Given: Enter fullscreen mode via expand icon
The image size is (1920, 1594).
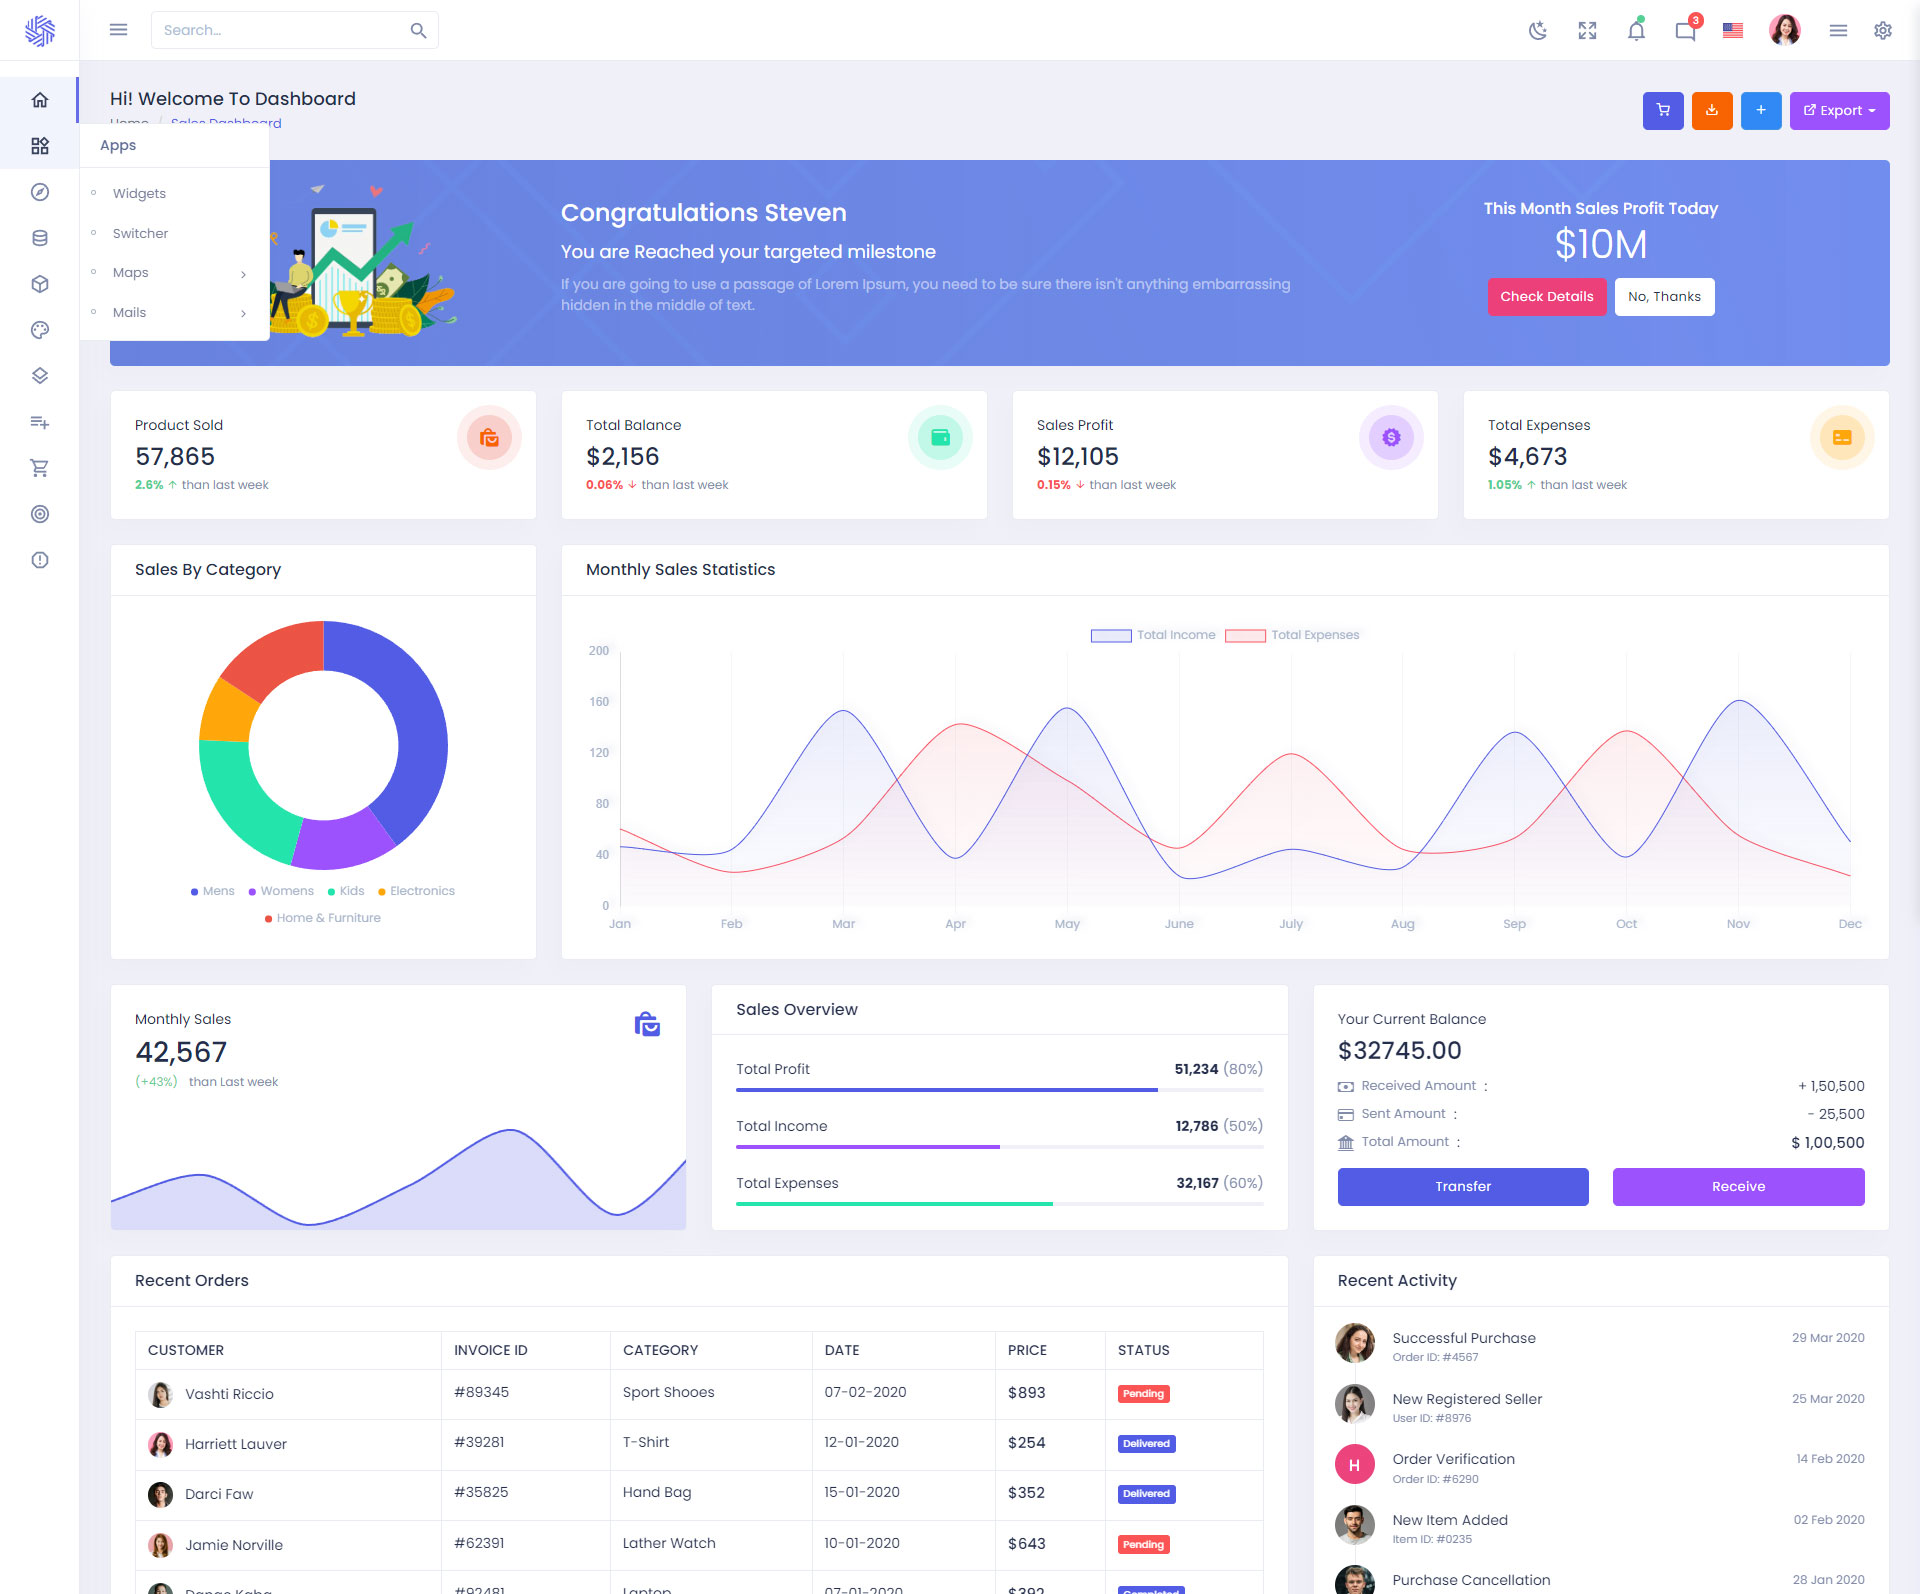Looking at the screenshot, I should 1587,30.
